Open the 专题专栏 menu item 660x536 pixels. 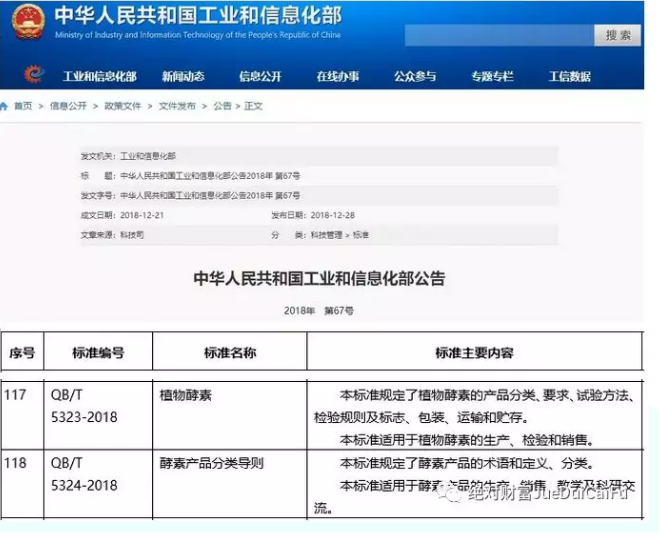click(492, 76)
